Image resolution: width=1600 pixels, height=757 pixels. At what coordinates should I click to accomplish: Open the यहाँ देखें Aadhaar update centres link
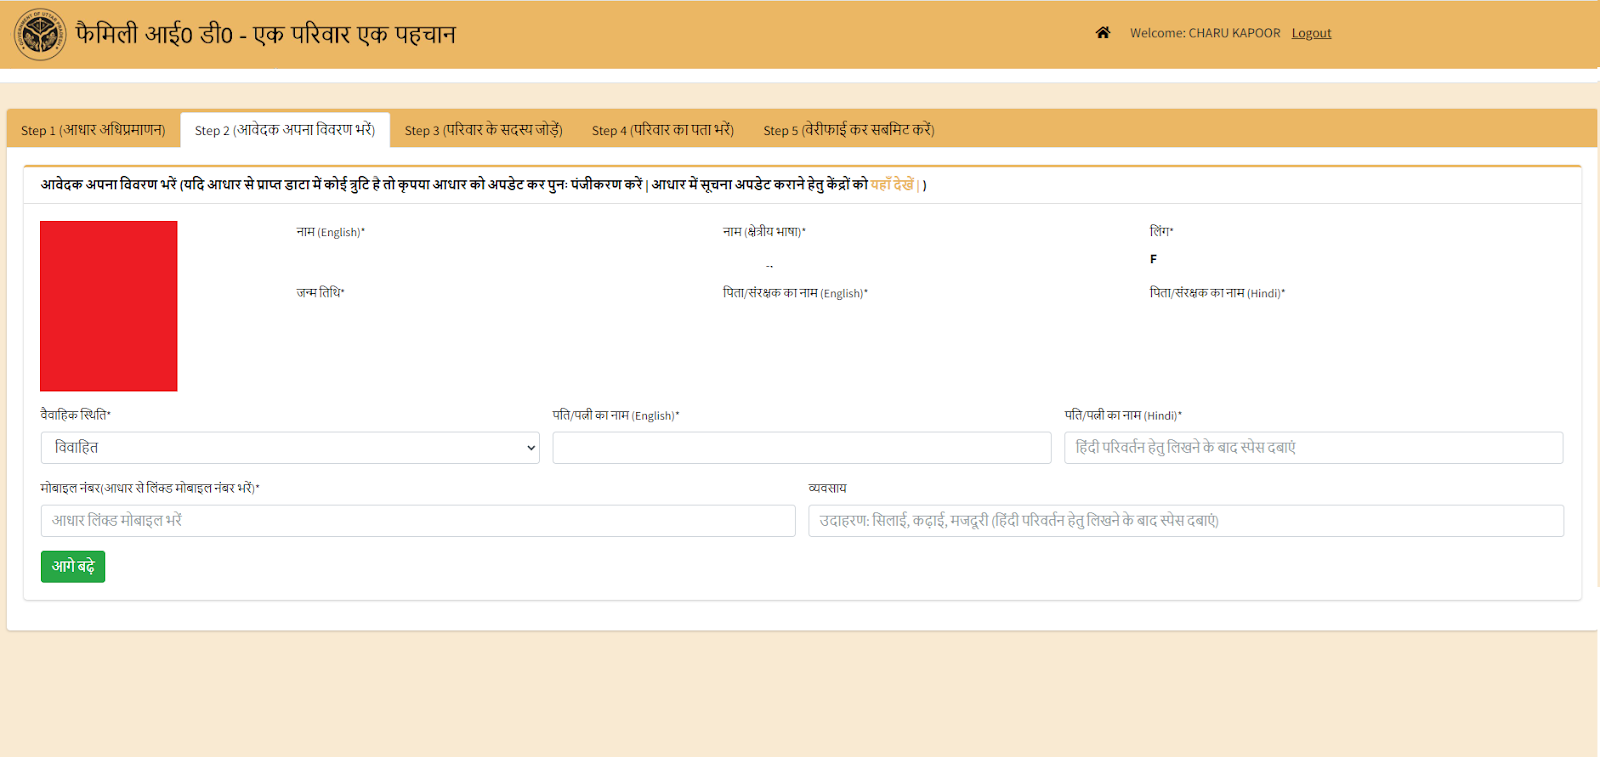891,185
